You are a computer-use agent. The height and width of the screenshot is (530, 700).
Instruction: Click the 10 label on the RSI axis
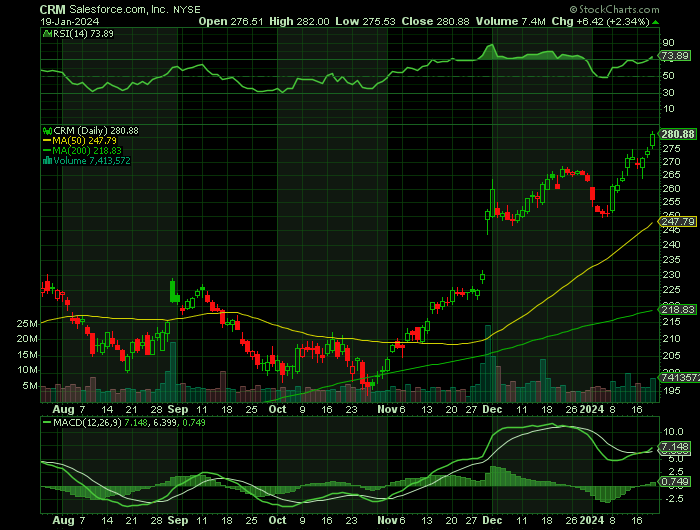(x=668, y=109)
